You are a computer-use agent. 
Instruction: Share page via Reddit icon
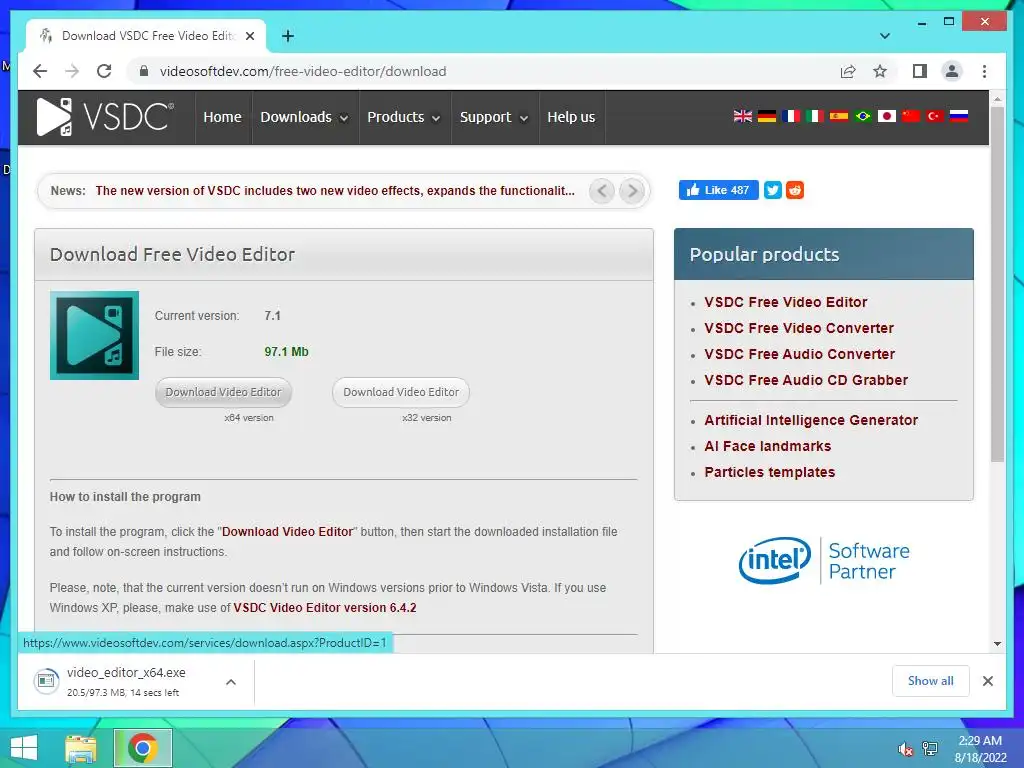[795, 190]
